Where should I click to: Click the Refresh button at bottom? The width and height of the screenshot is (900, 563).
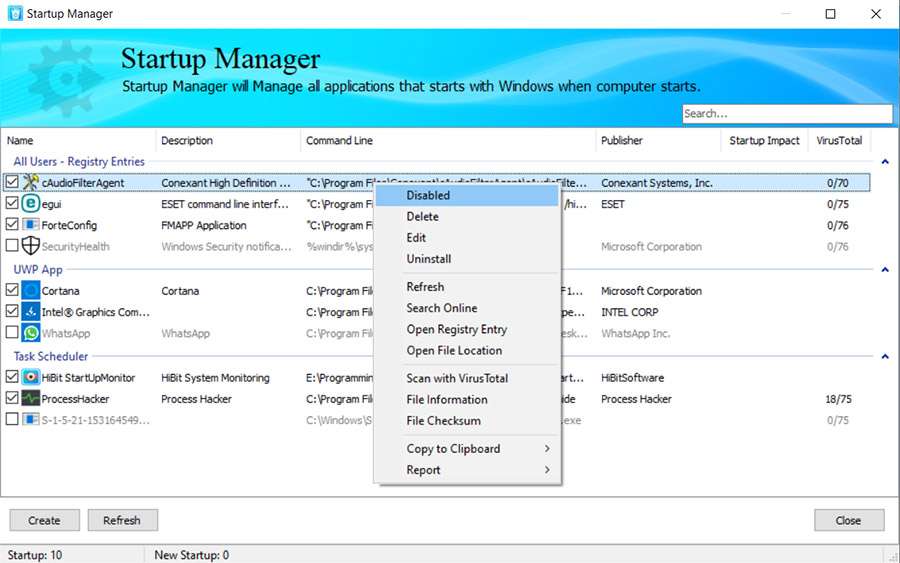[122, 520]
